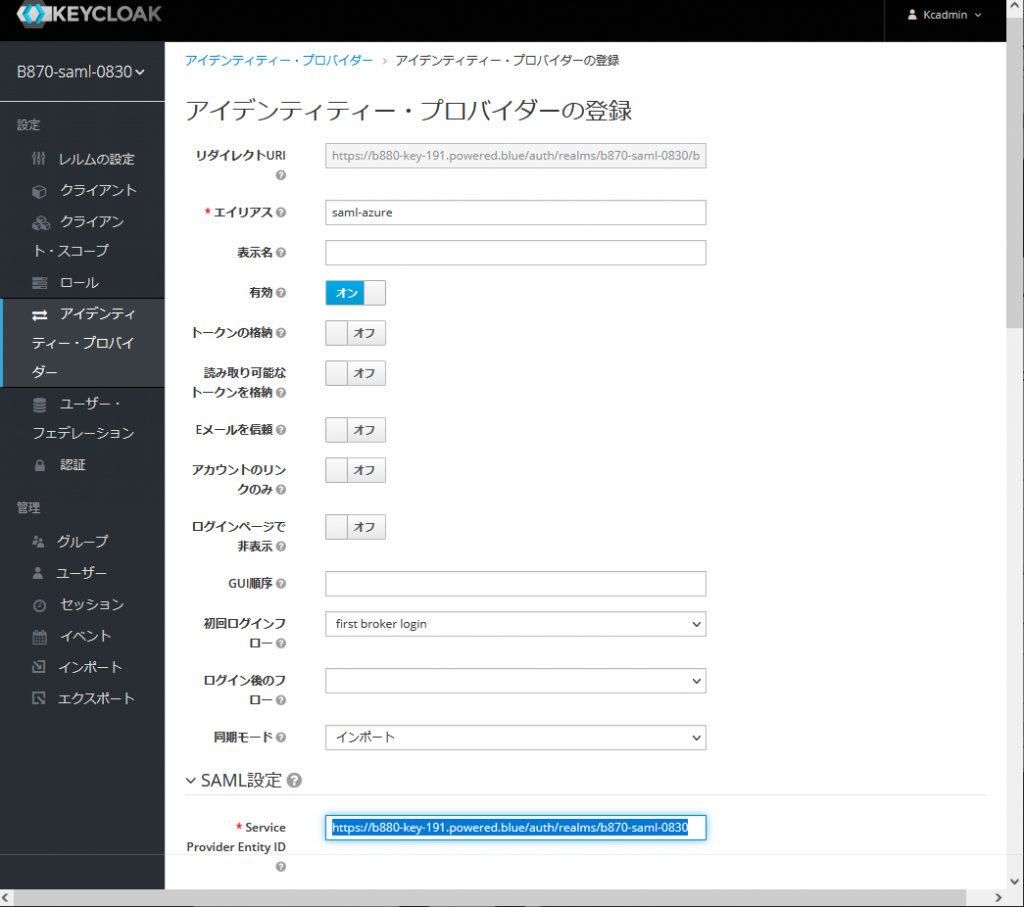Image resolution: width=1024 pixels, height=907 pixels.
Task: Collapse the SAML設定 section
Action: click(x=190, y=781)
